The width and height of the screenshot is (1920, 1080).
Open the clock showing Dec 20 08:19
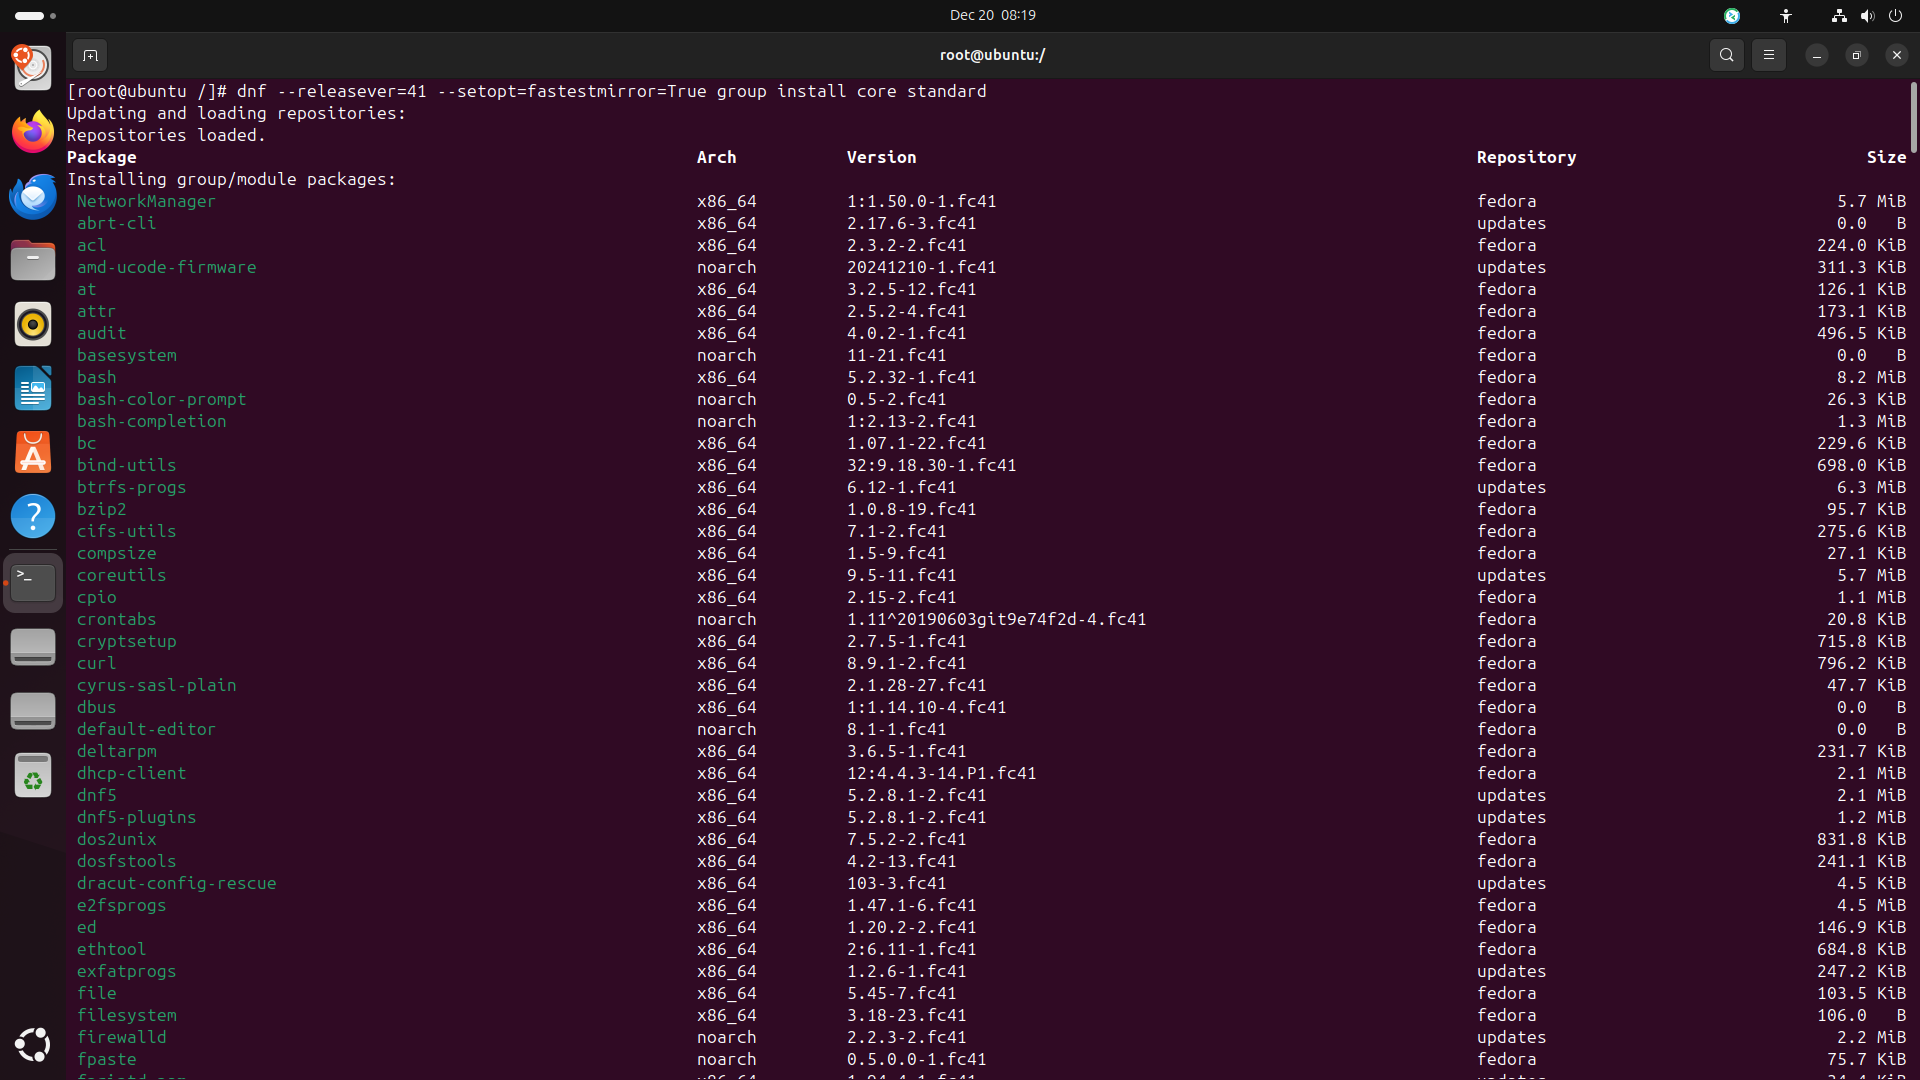tap(992, 15)
